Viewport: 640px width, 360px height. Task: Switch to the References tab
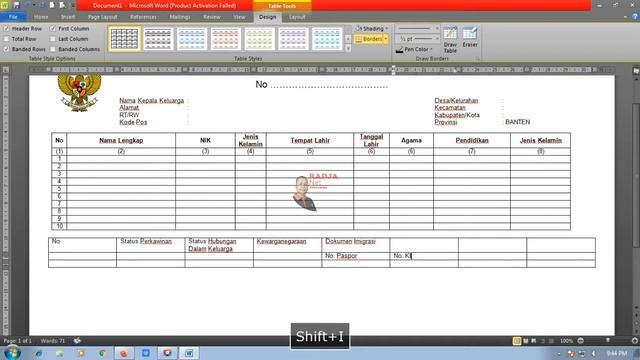tap(143, 17)
